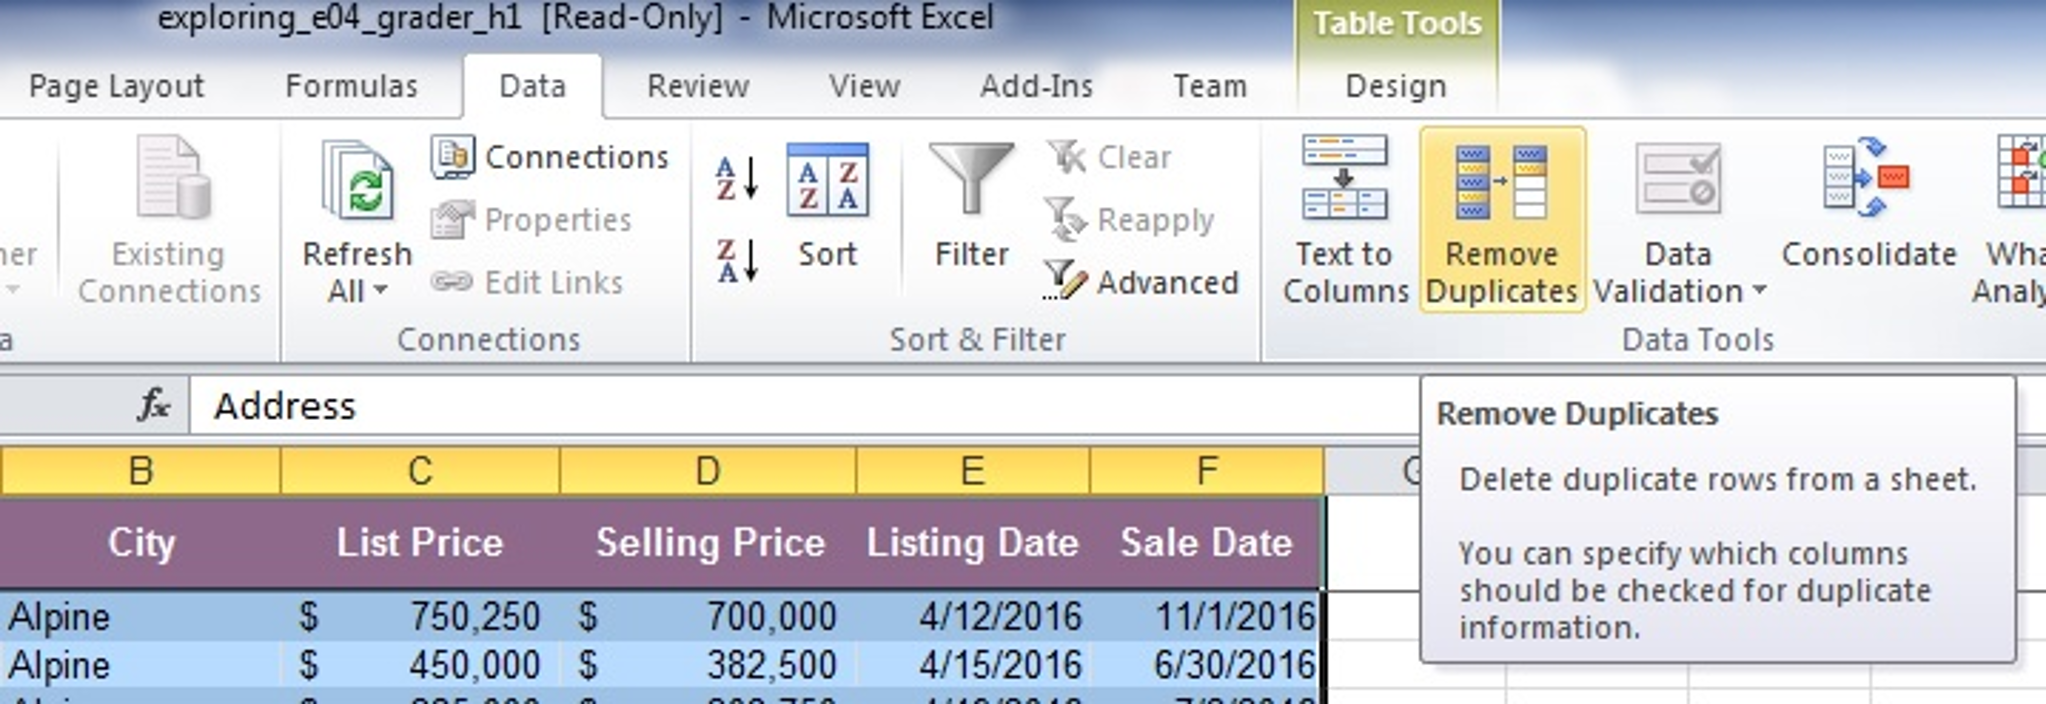The width and height of the screenshot is (2046, 704).
Task: Click the City header cell
Action: coord(140,542)
